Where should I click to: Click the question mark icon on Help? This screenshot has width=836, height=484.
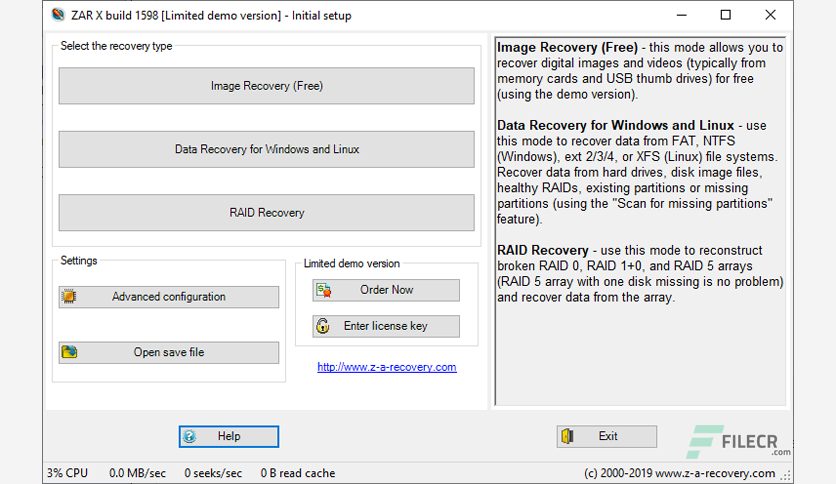(190, 437)
